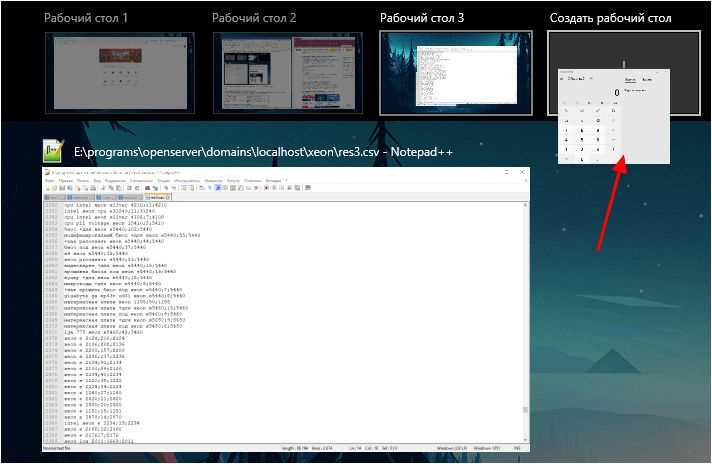Click the Рабочий стол 2 label text
The image size is (712, 464).
255,18
